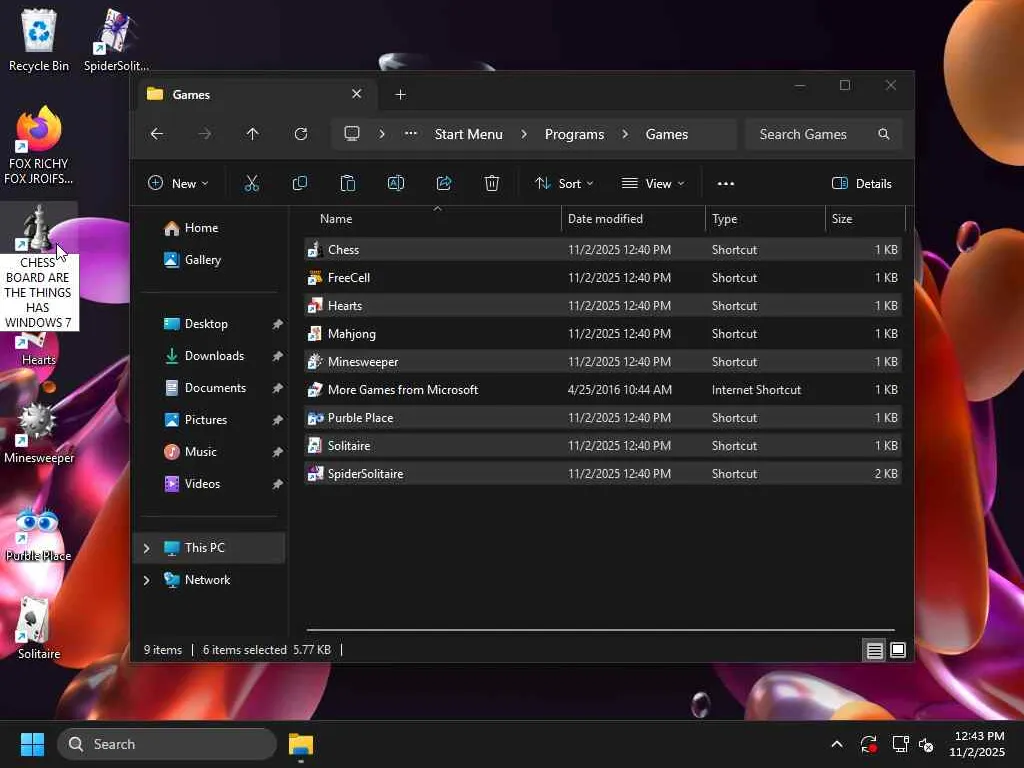1024x768 pixels.
Task: Click the search magnifier icon in Explorer
Action: pos(884,134)
